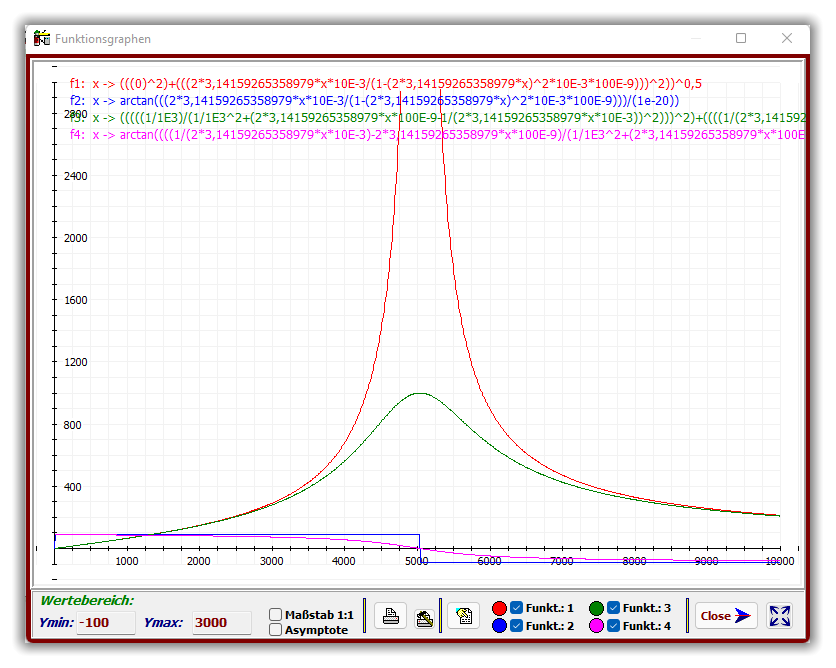The height and width of the screenshot is (668, 836).
Task: Click the print graph icon
Action: coord(391,616)
